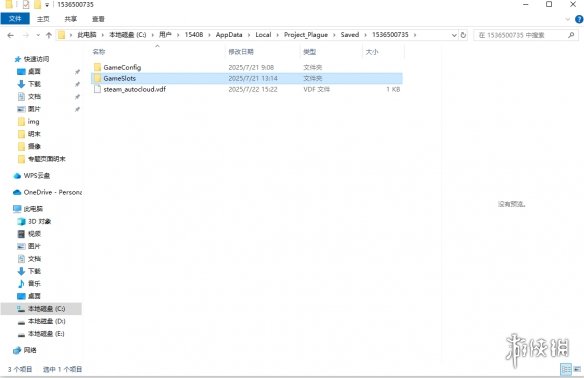
Task: Open the blue help question icon
Action: (x=579, y=19)
